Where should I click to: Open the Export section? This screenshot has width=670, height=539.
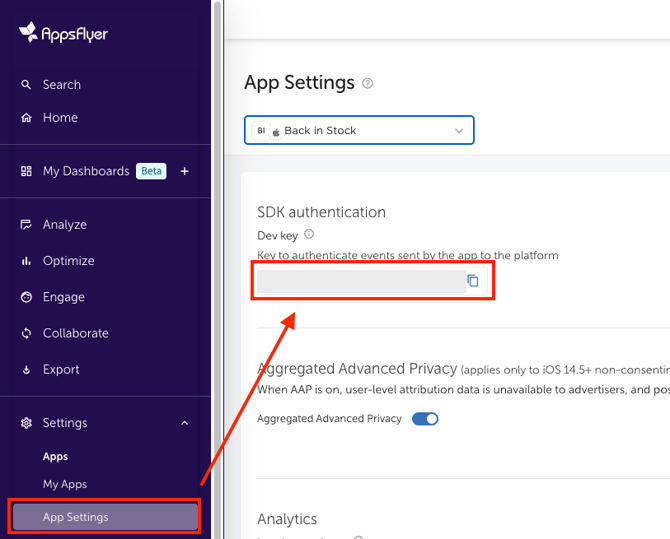pyautogui.click(x=60, y=369)
